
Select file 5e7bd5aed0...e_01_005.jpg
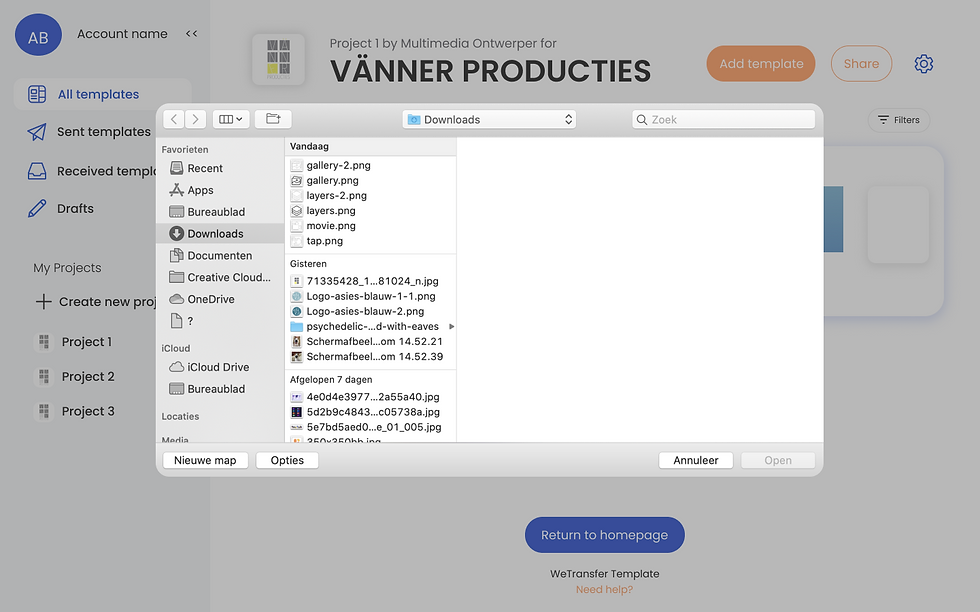(371, 427)
